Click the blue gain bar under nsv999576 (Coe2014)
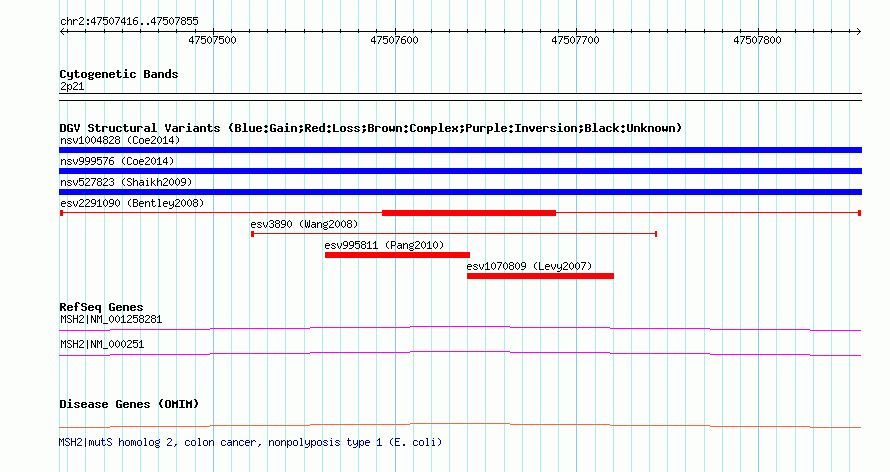Screen dimensions: 890x472 pyautogui.click(x=460, y=171)
